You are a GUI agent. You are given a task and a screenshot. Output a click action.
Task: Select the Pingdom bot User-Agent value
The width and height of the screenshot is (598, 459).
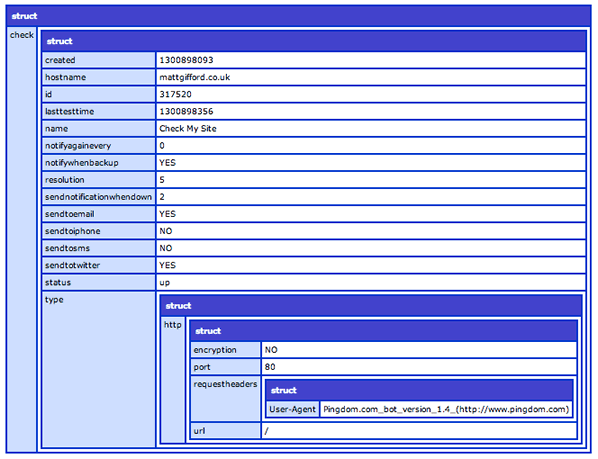(x=446, y=409)
